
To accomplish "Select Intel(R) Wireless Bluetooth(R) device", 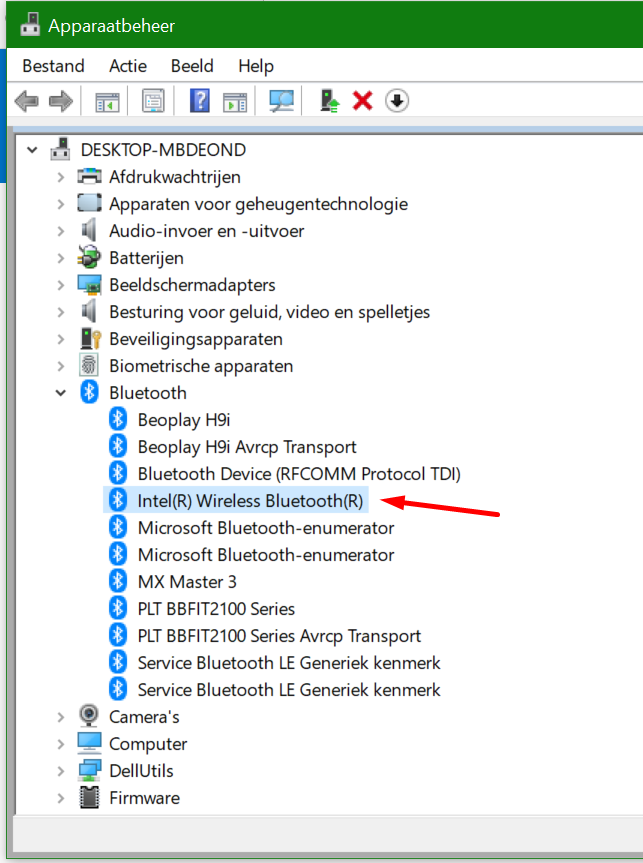I will click(250, 500).
